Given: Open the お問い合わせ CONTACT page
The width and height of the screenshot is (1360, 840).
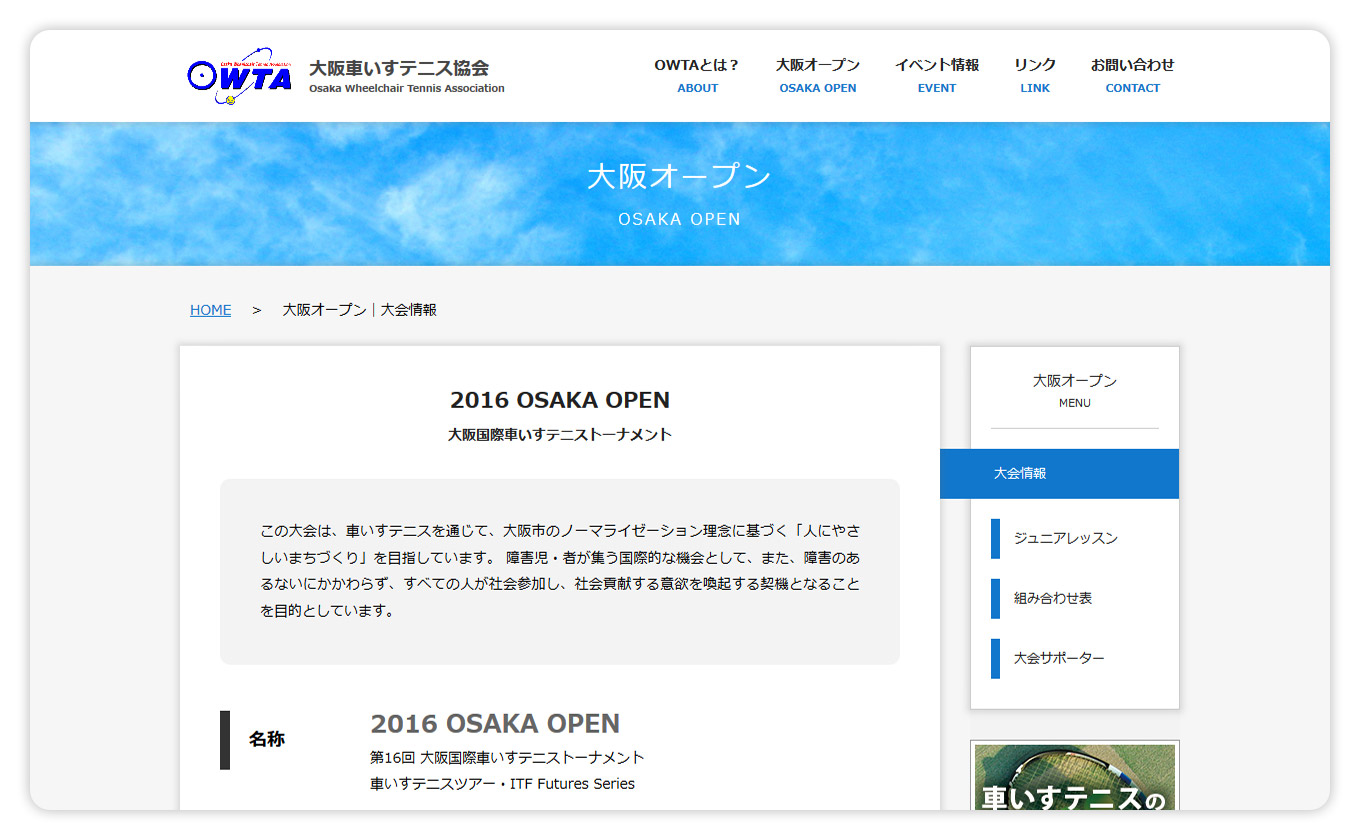Looking at the screenshot, I should [x=1132, y=75].
